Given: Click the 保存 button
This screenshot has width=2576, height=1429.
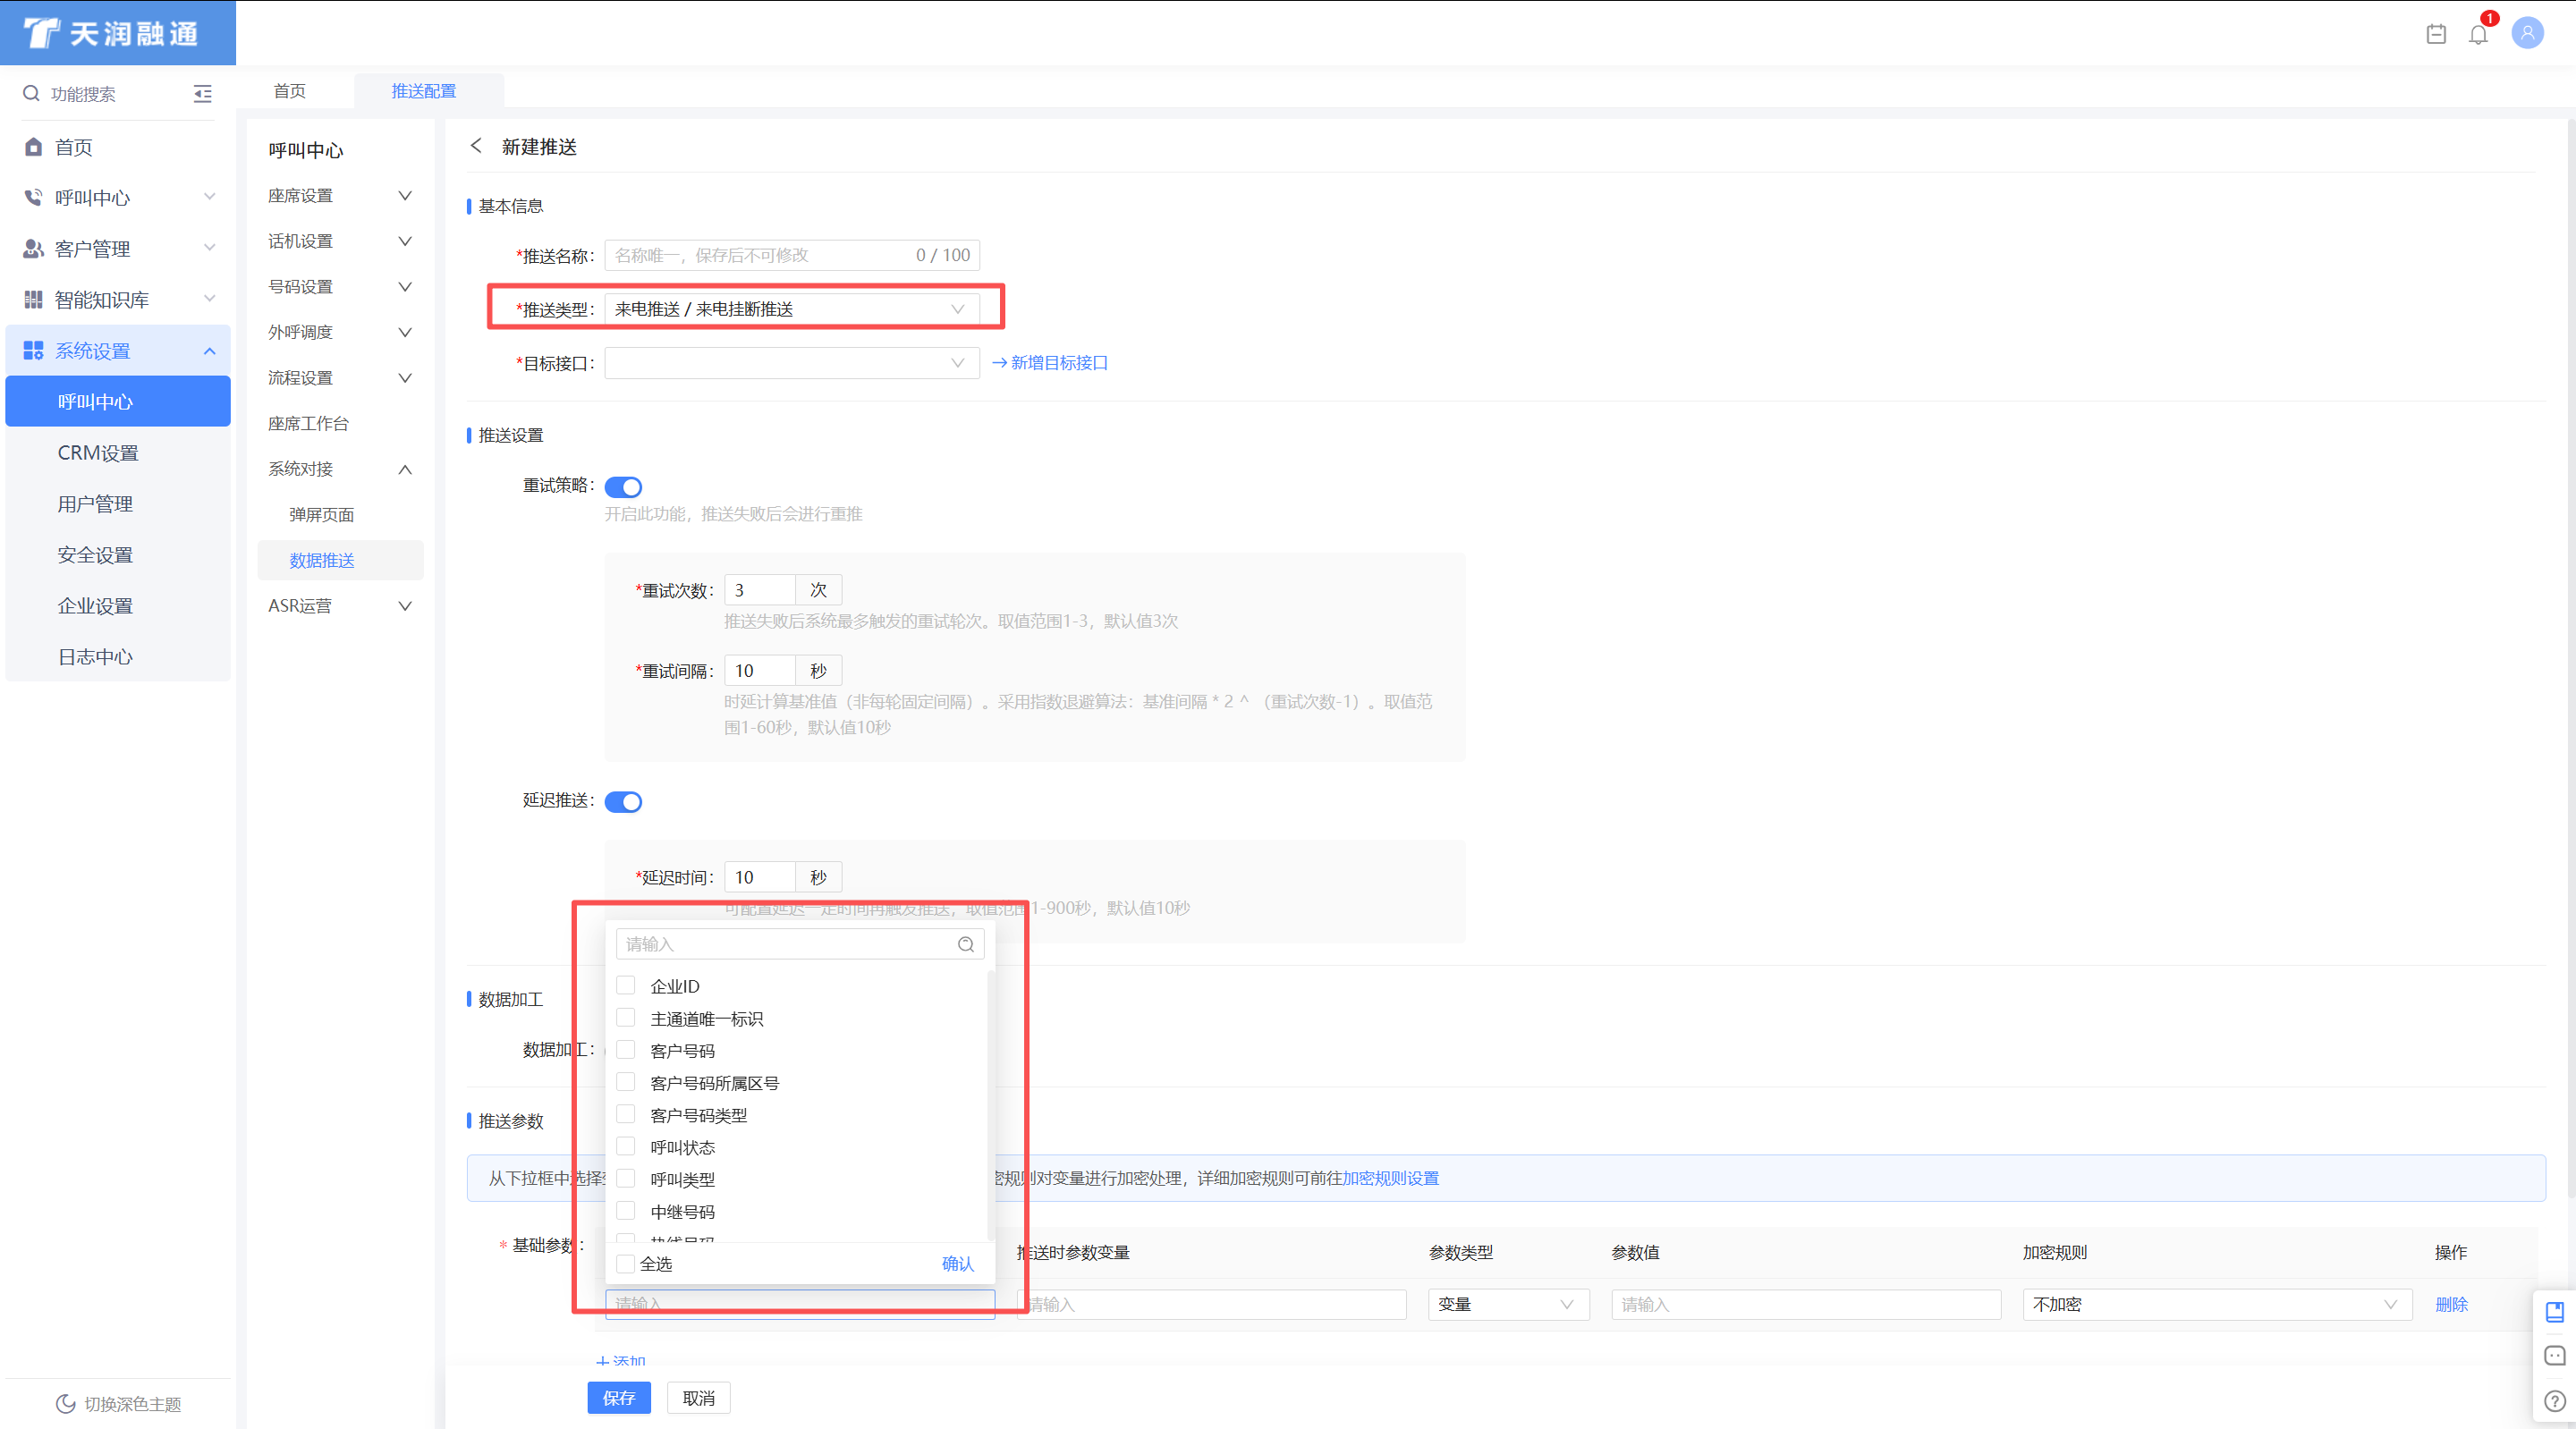Looking at the screenshot, I should [619, 1398].
